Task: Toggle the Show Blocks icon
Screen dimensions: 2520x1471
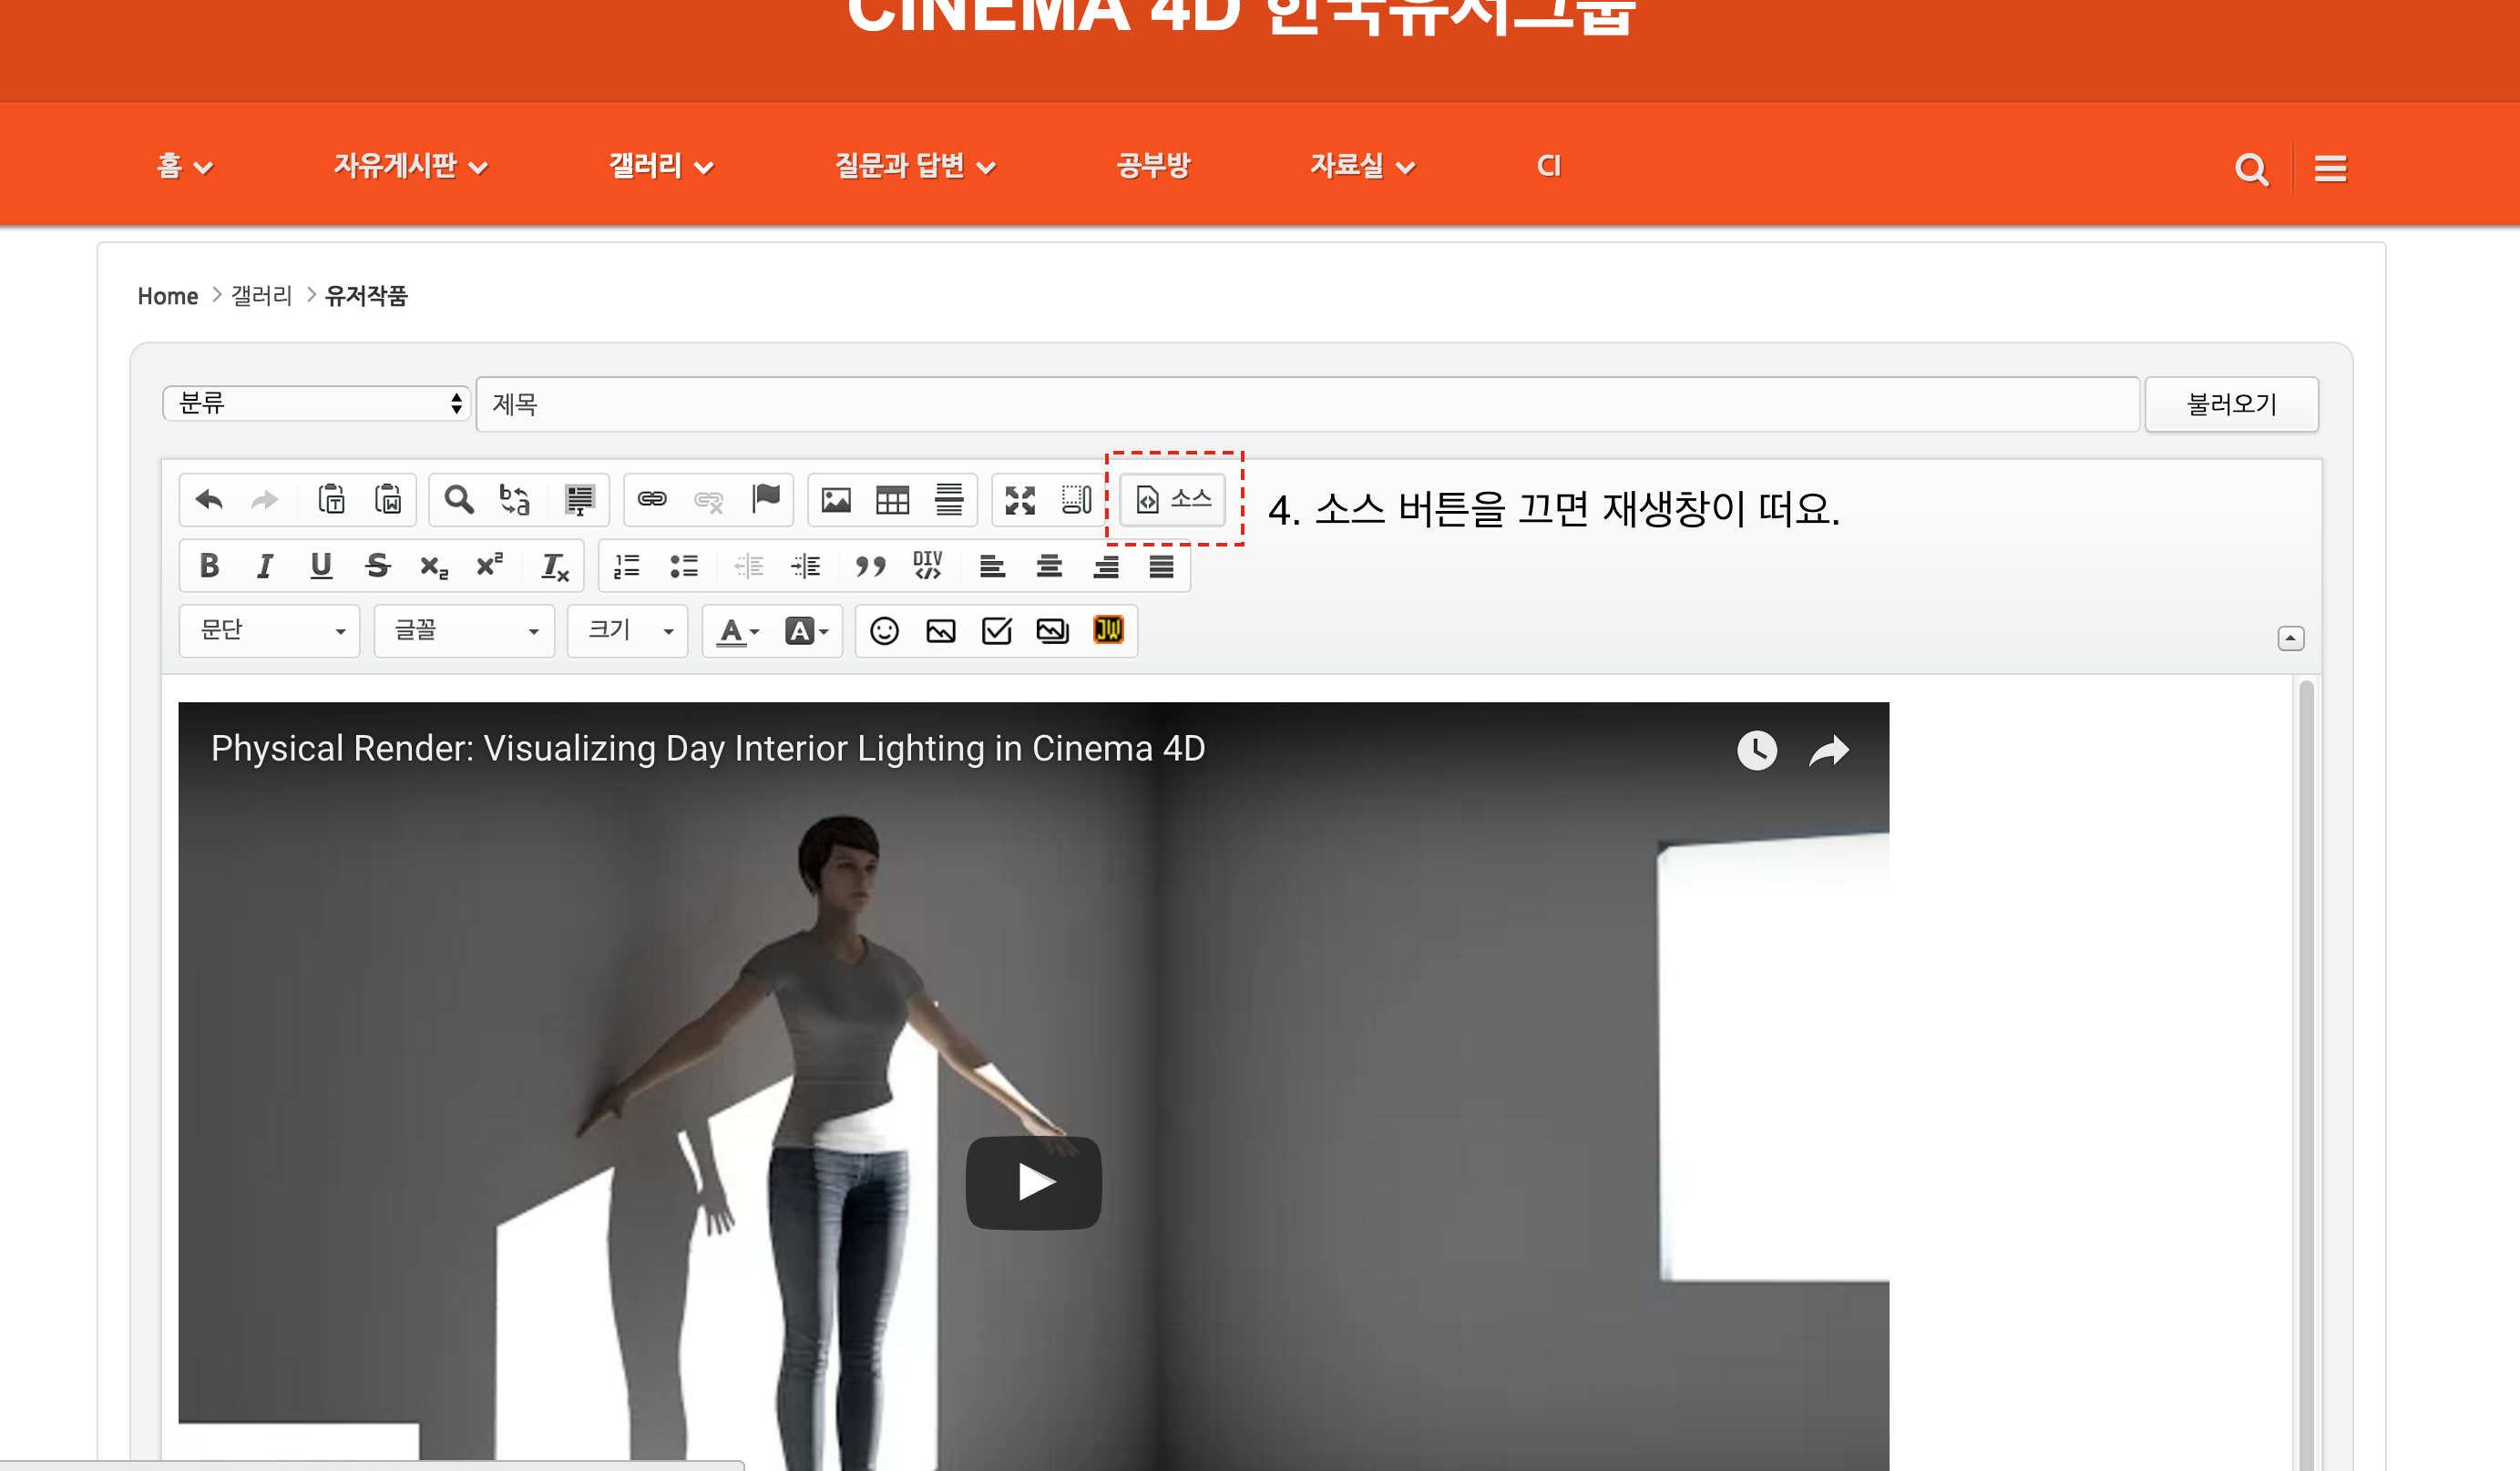Action: [1076, 499]
